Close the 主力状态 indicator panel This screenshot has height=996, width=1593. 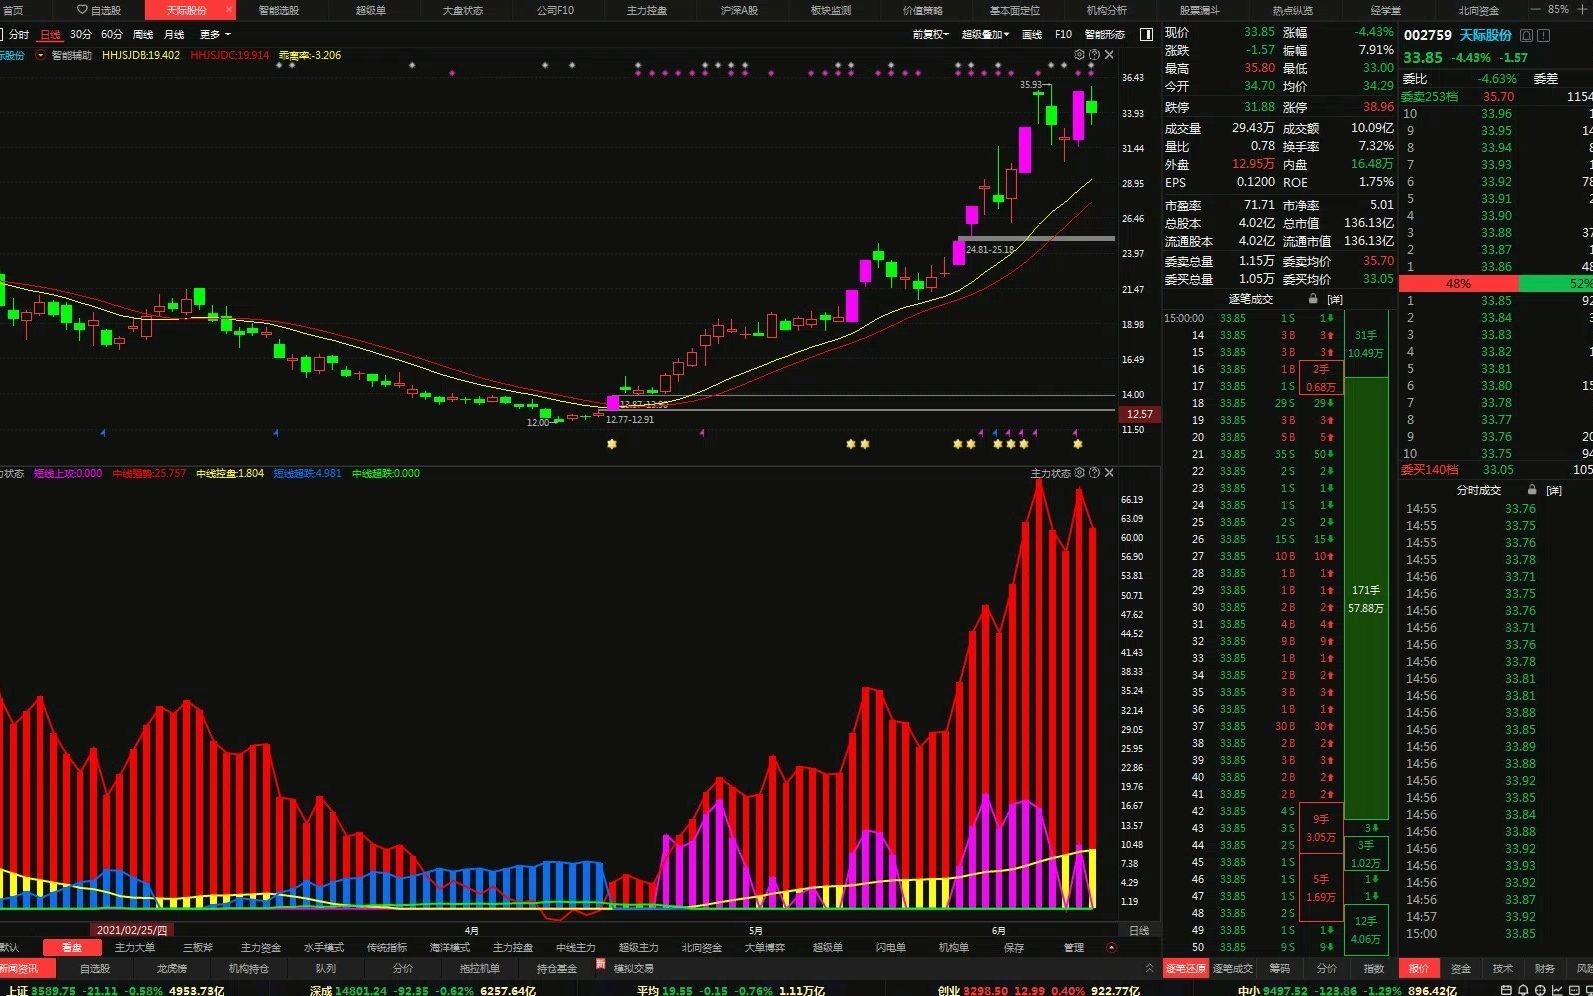point(1109,472)
